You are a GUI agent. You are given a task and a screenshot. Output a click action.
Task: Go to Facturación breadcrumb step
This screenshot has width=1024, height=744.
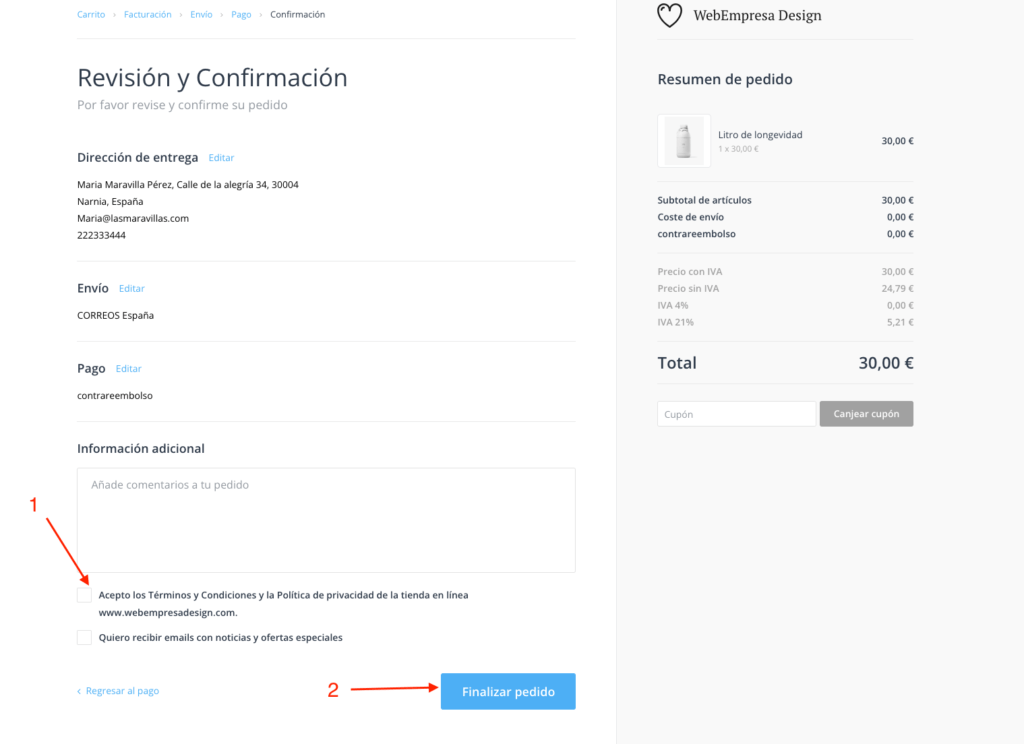148,14
